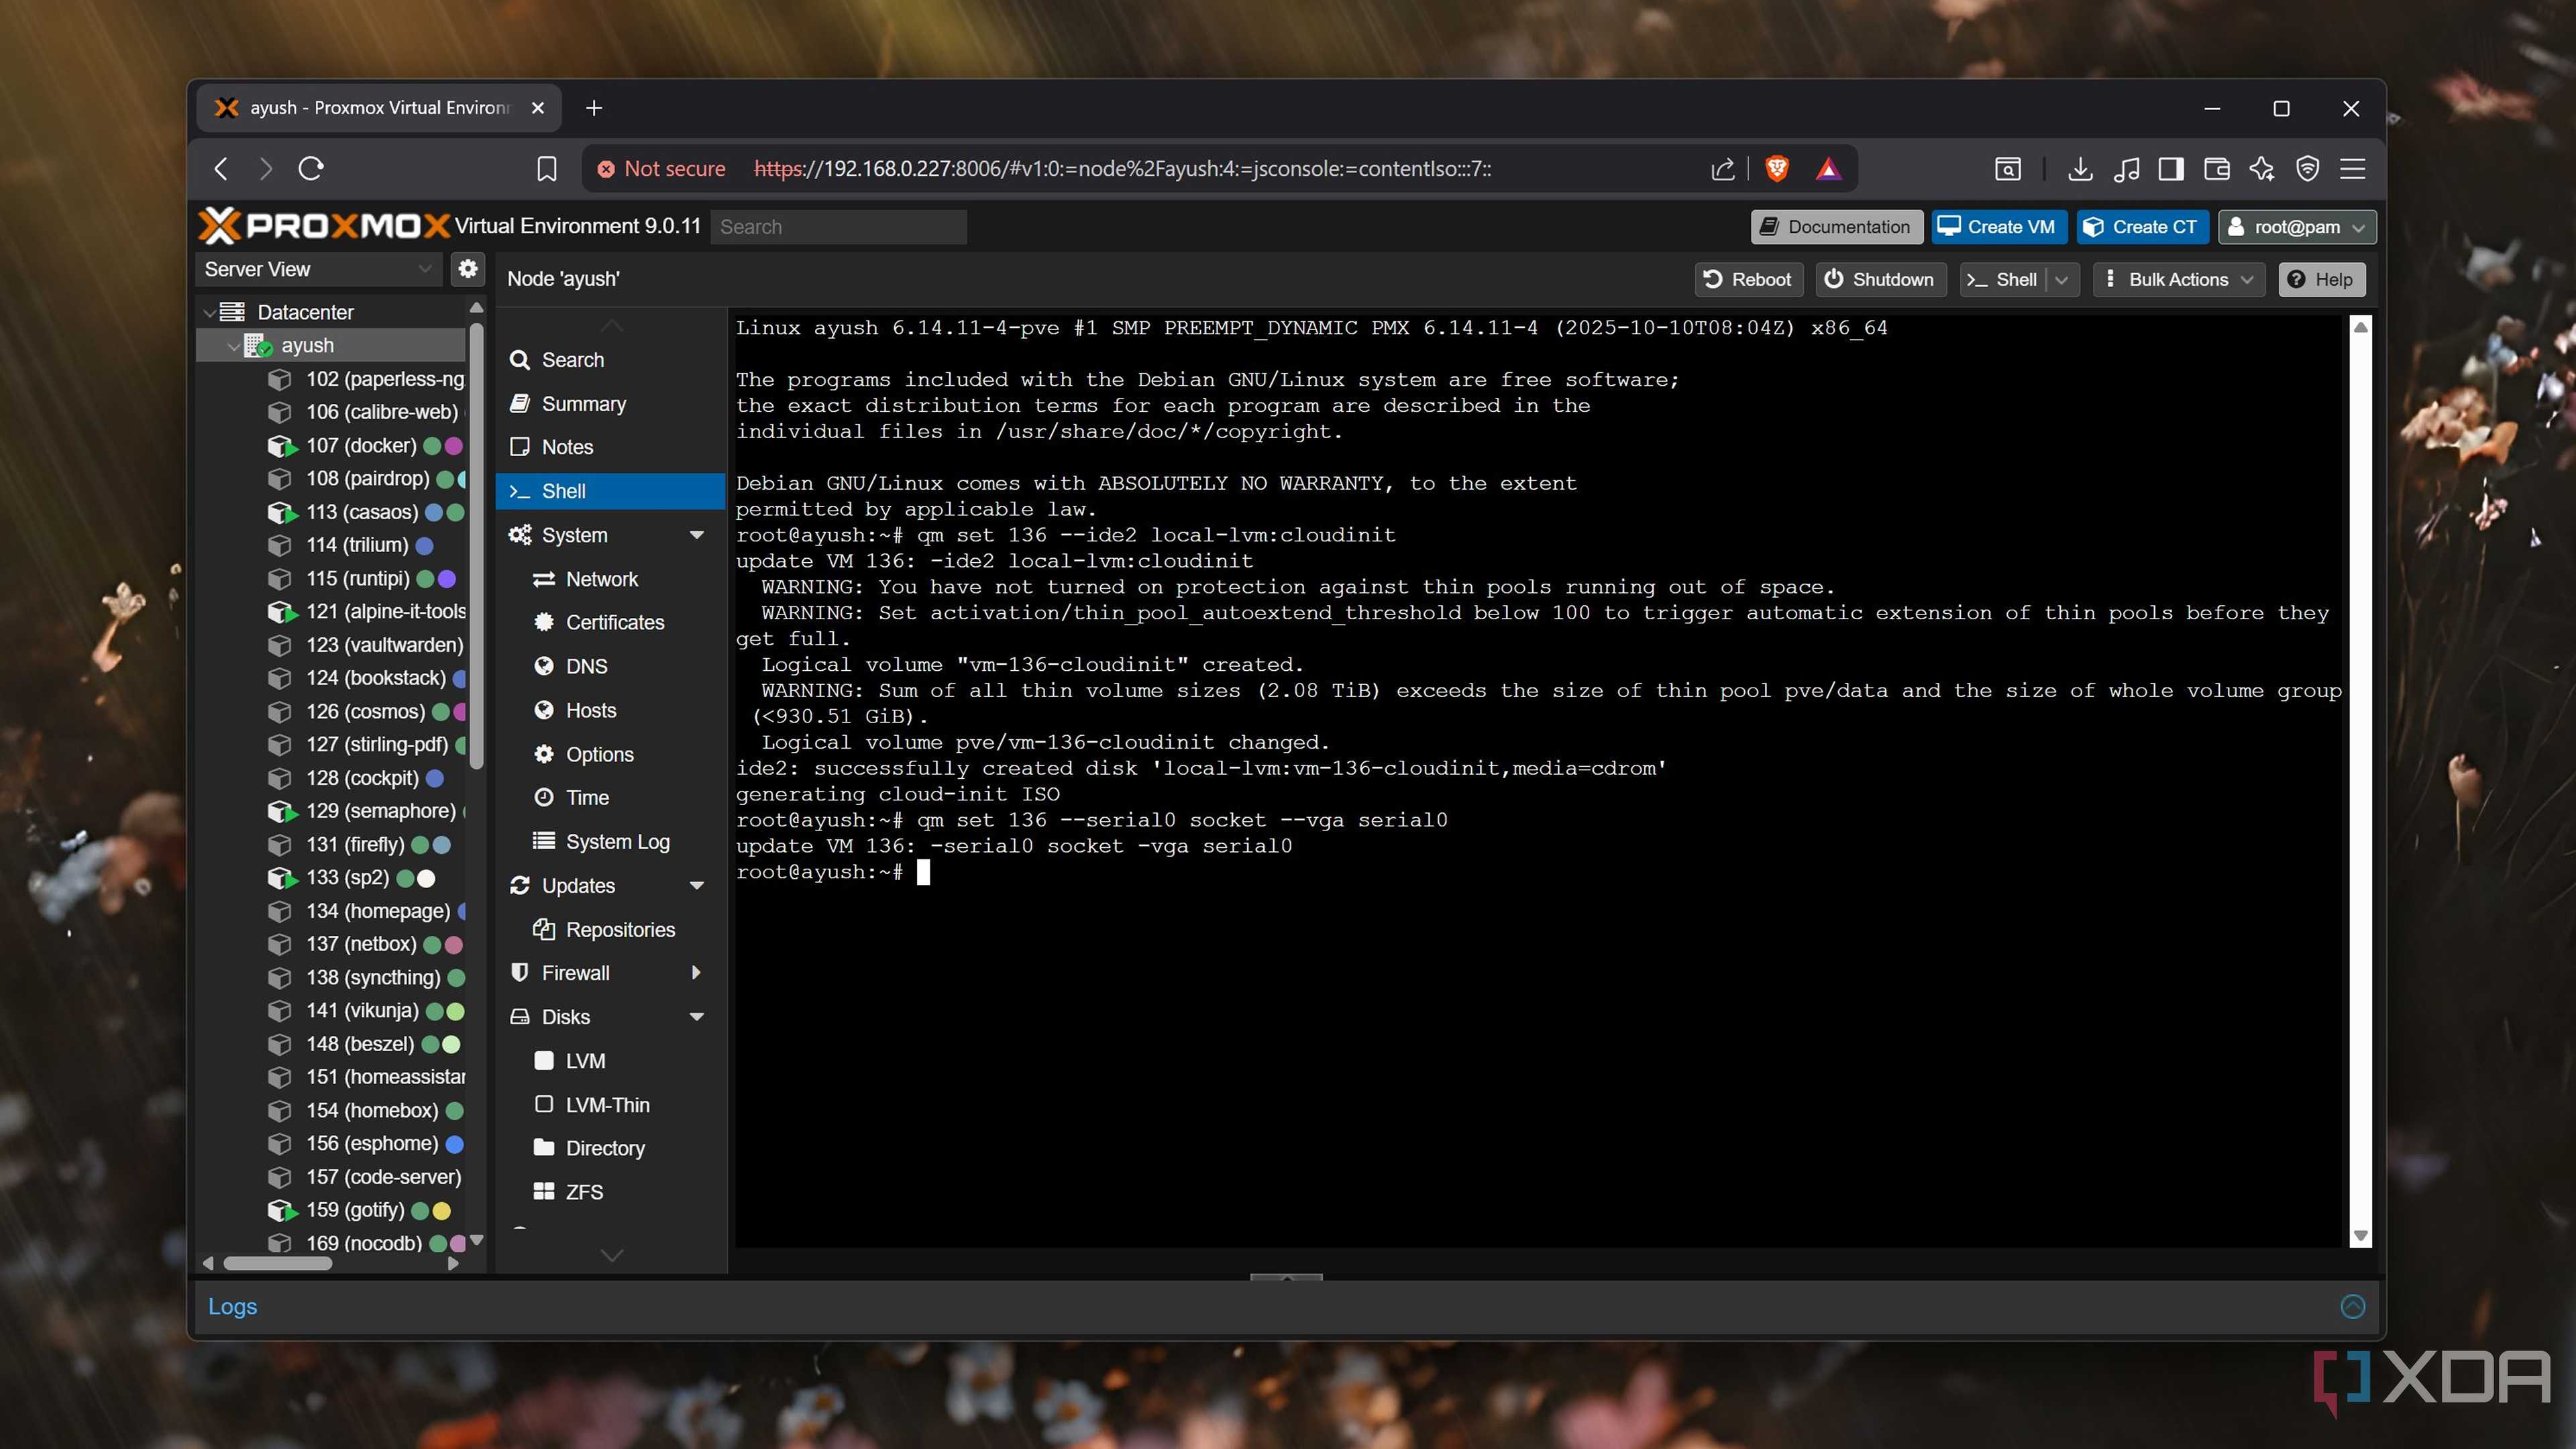Open the Documentation button
The height and width of the screenshot is (1449, 2576).
1836,227
